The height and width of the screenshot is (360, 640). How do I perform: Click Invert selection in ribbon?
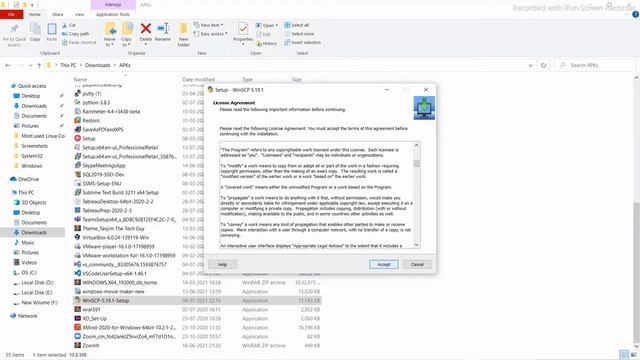click(x=302, y=42)
